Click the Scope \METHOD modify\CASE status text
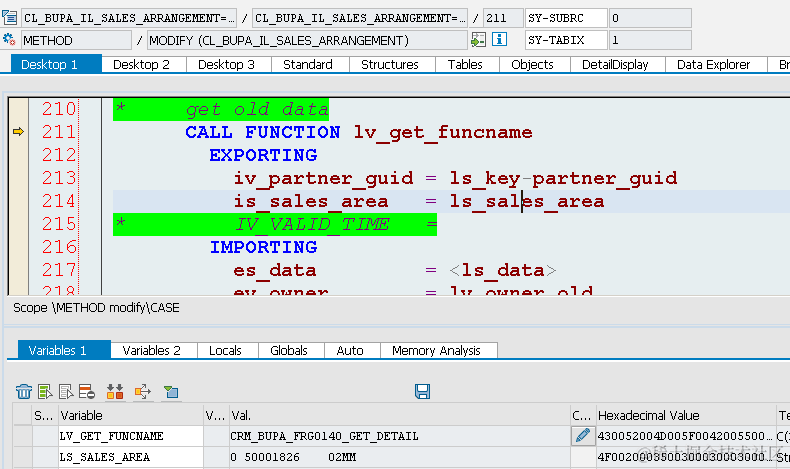The width and height of the screenshot is (790, 469). point(96,308)
